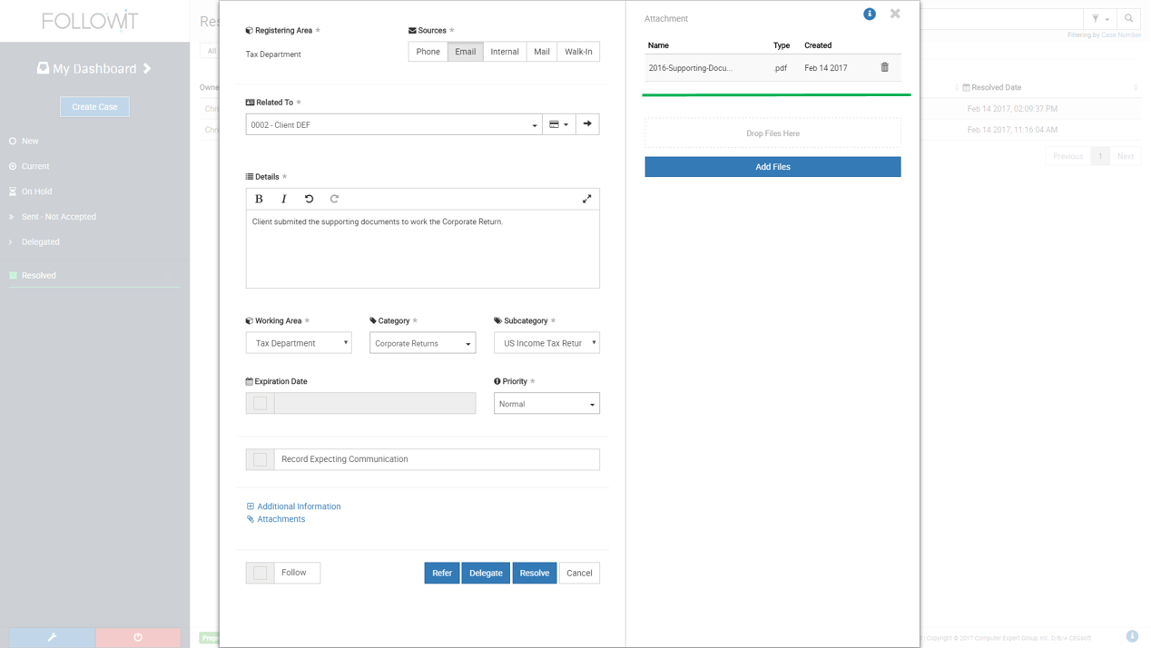Open the Priority dropdown set to Normal

click(546, 404)
